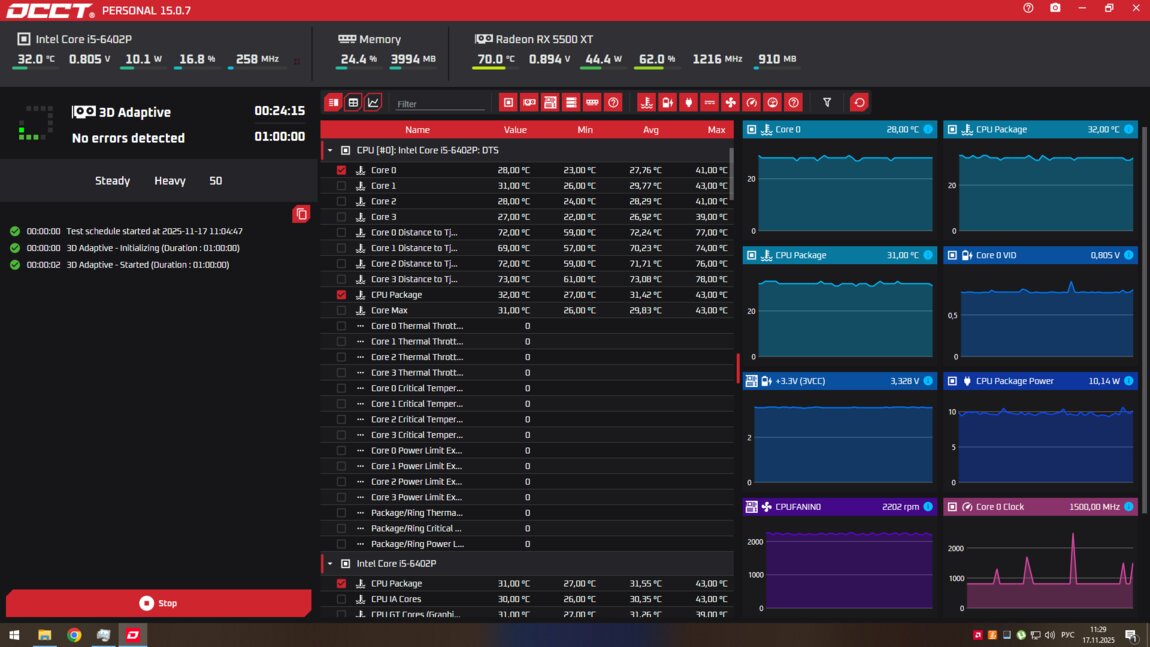This screenshot has height=647, width=1150.
Task: Copy test log using clipboard icon
Action: pyautogui.click(x=301, y=214)
